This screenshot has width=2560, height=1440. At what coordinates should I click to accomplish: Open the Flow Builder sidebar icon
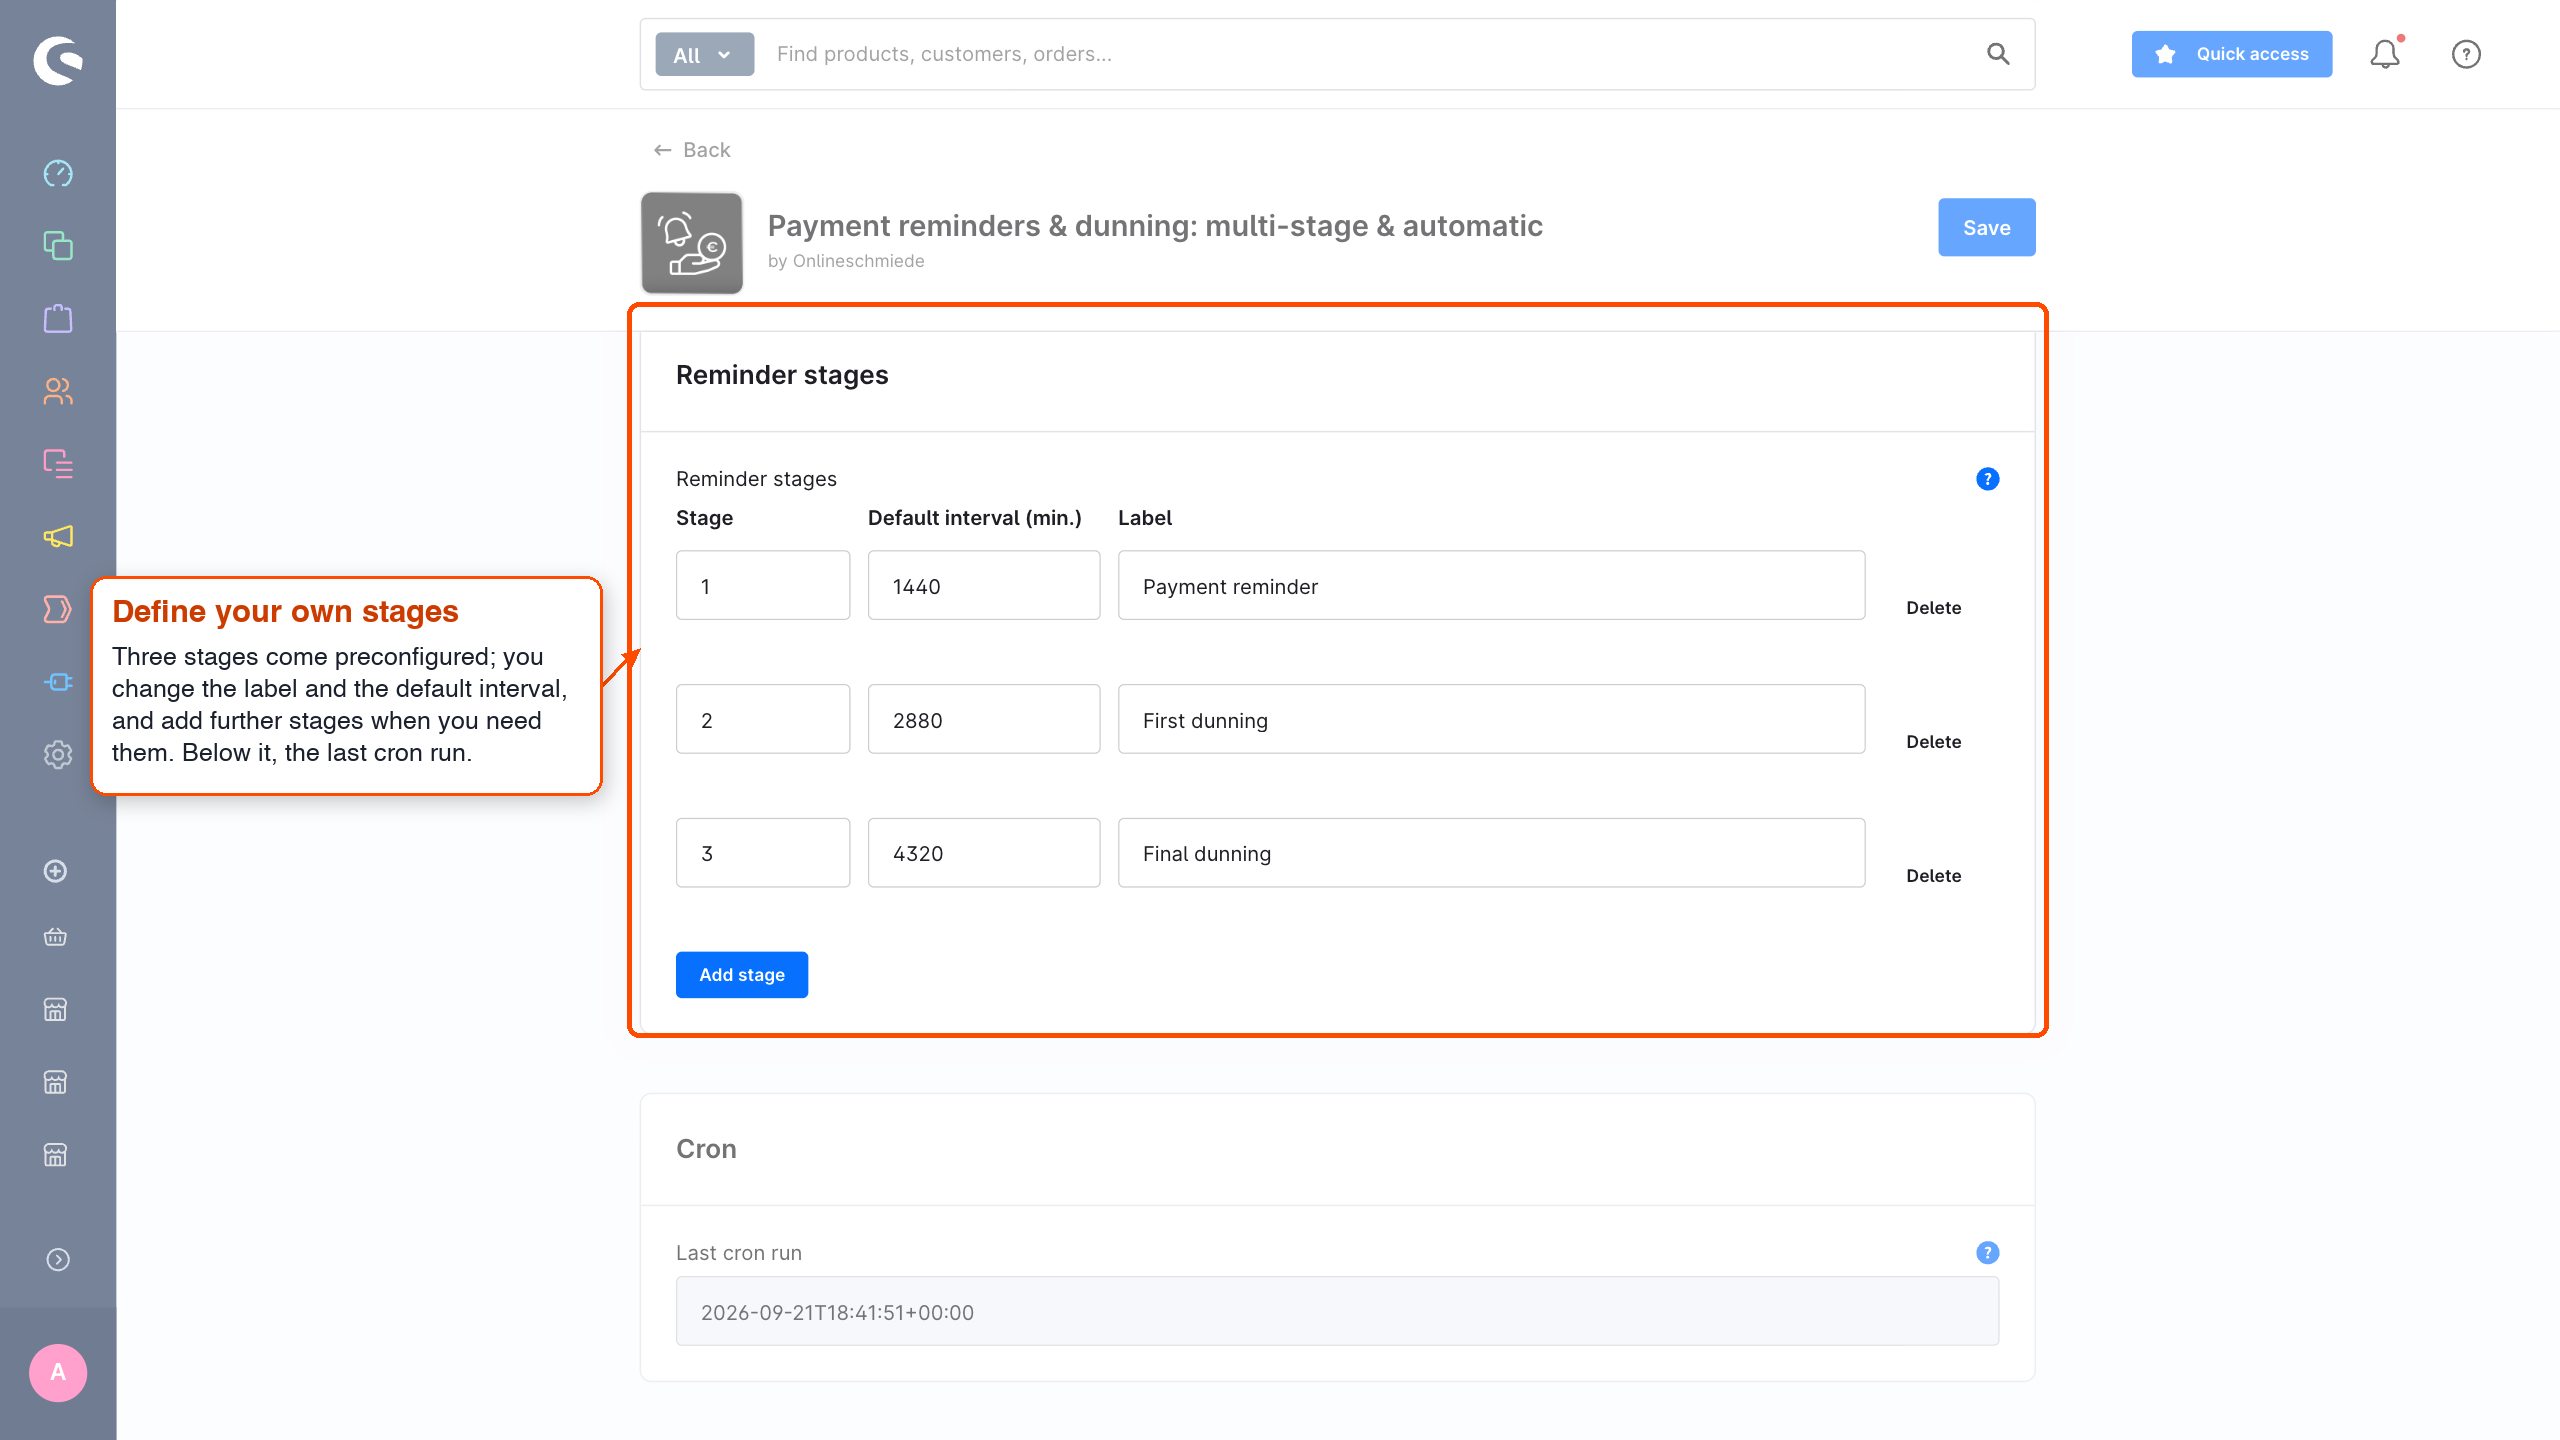[x=58, y=609]
